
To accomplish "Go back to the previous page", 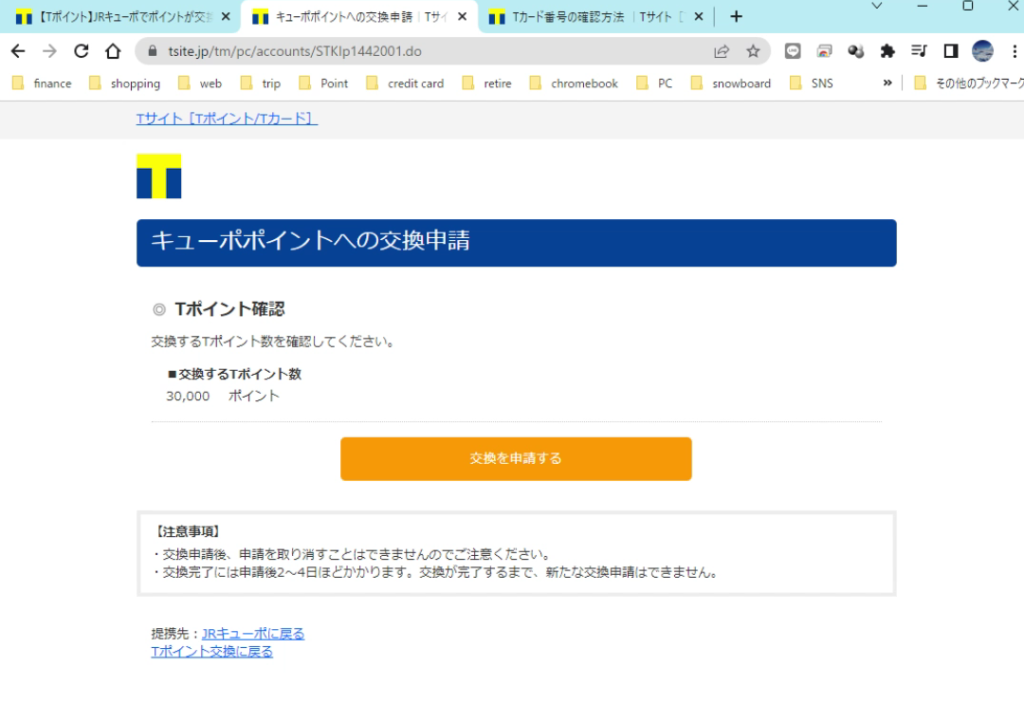I will pos(18,51).
